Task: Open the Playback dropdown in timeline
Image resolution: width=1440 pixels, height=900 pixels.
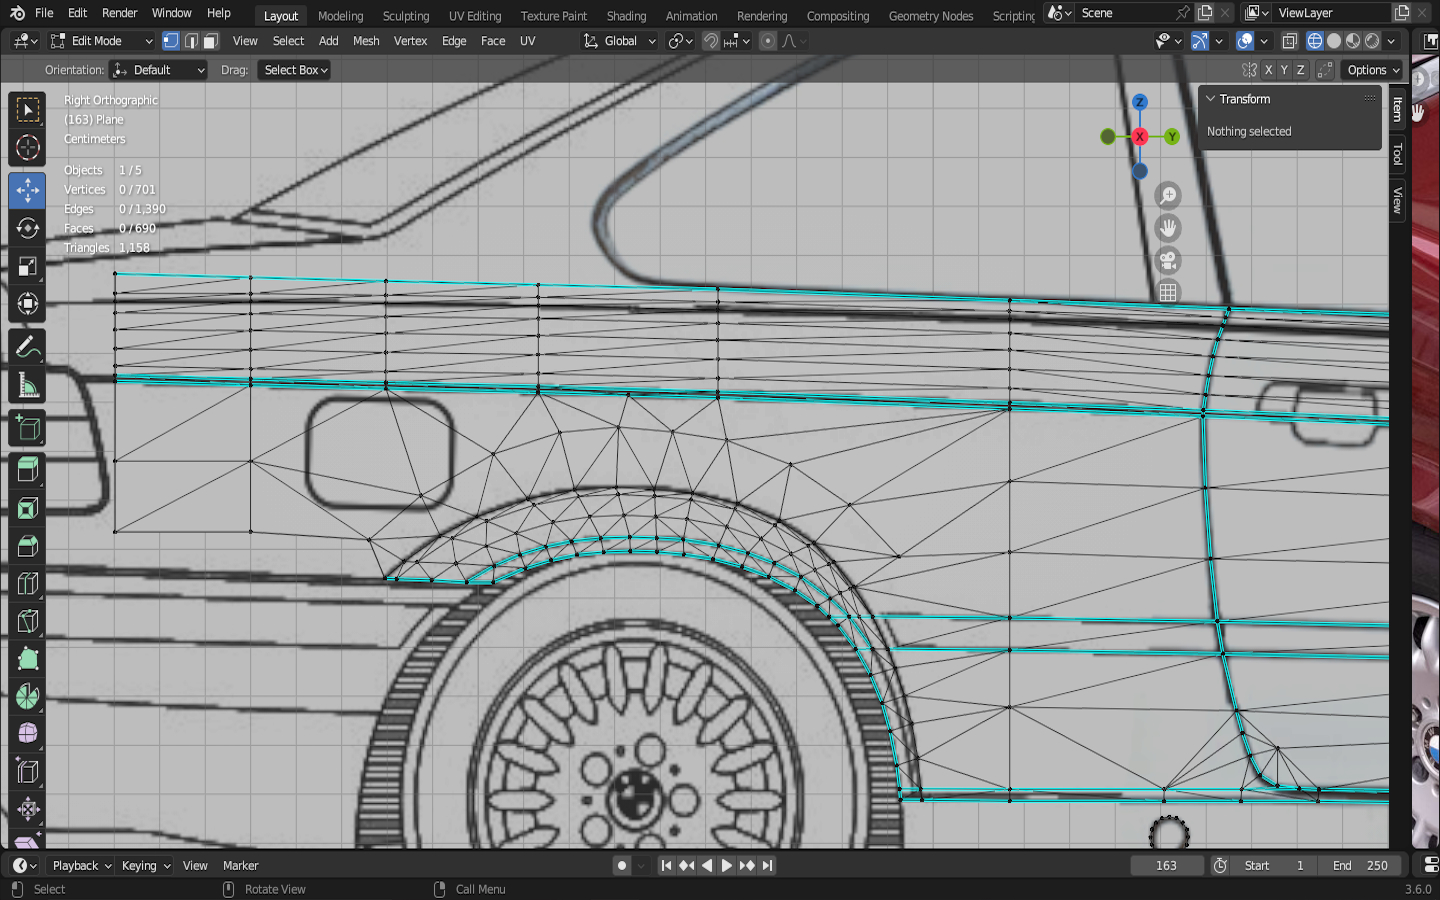Action: [x=81, y=866]
